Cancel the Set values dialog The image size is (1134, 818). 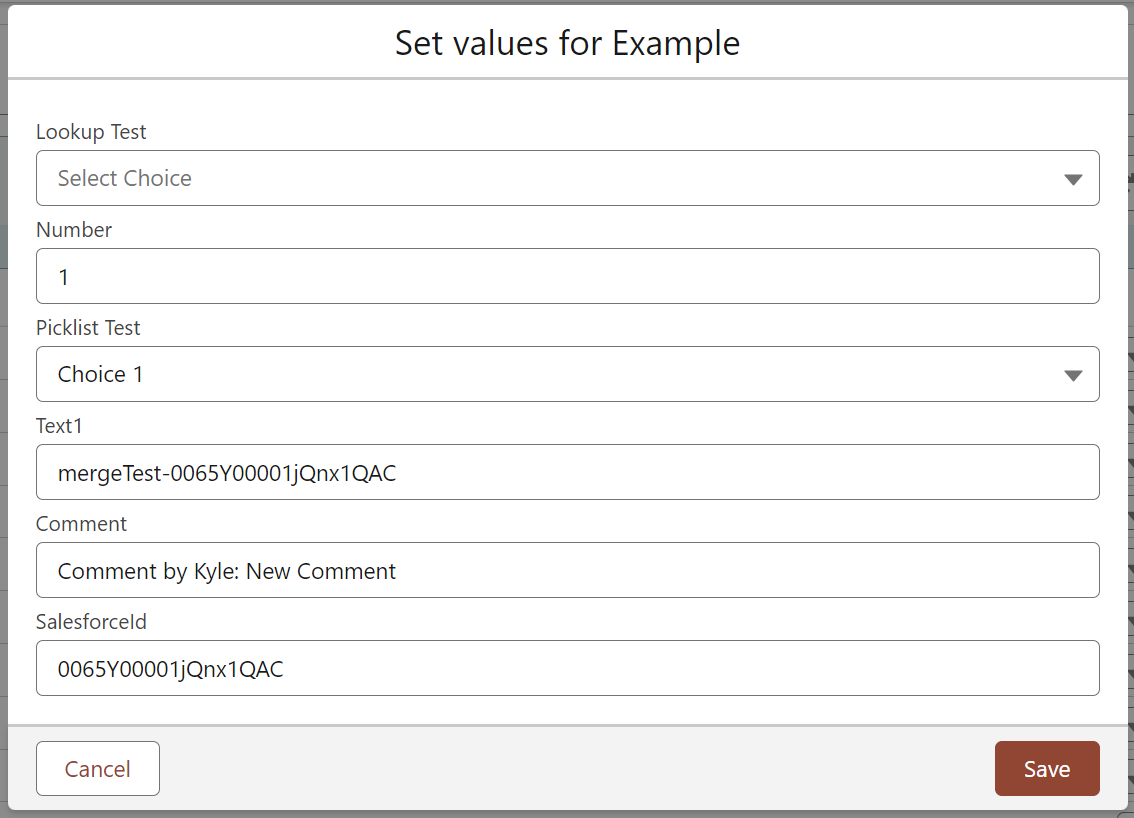pos(98,768)
